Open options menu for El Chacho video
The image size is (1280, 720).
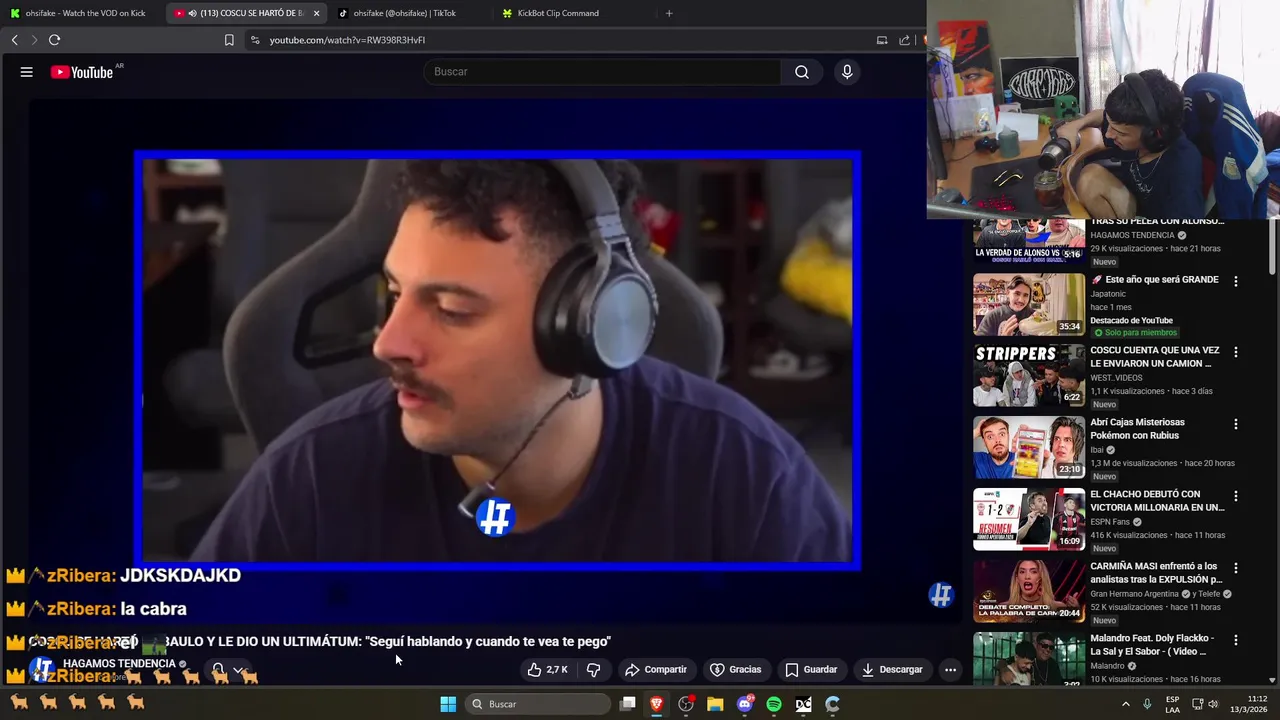pyautogui.click(x=1236, y=496)
